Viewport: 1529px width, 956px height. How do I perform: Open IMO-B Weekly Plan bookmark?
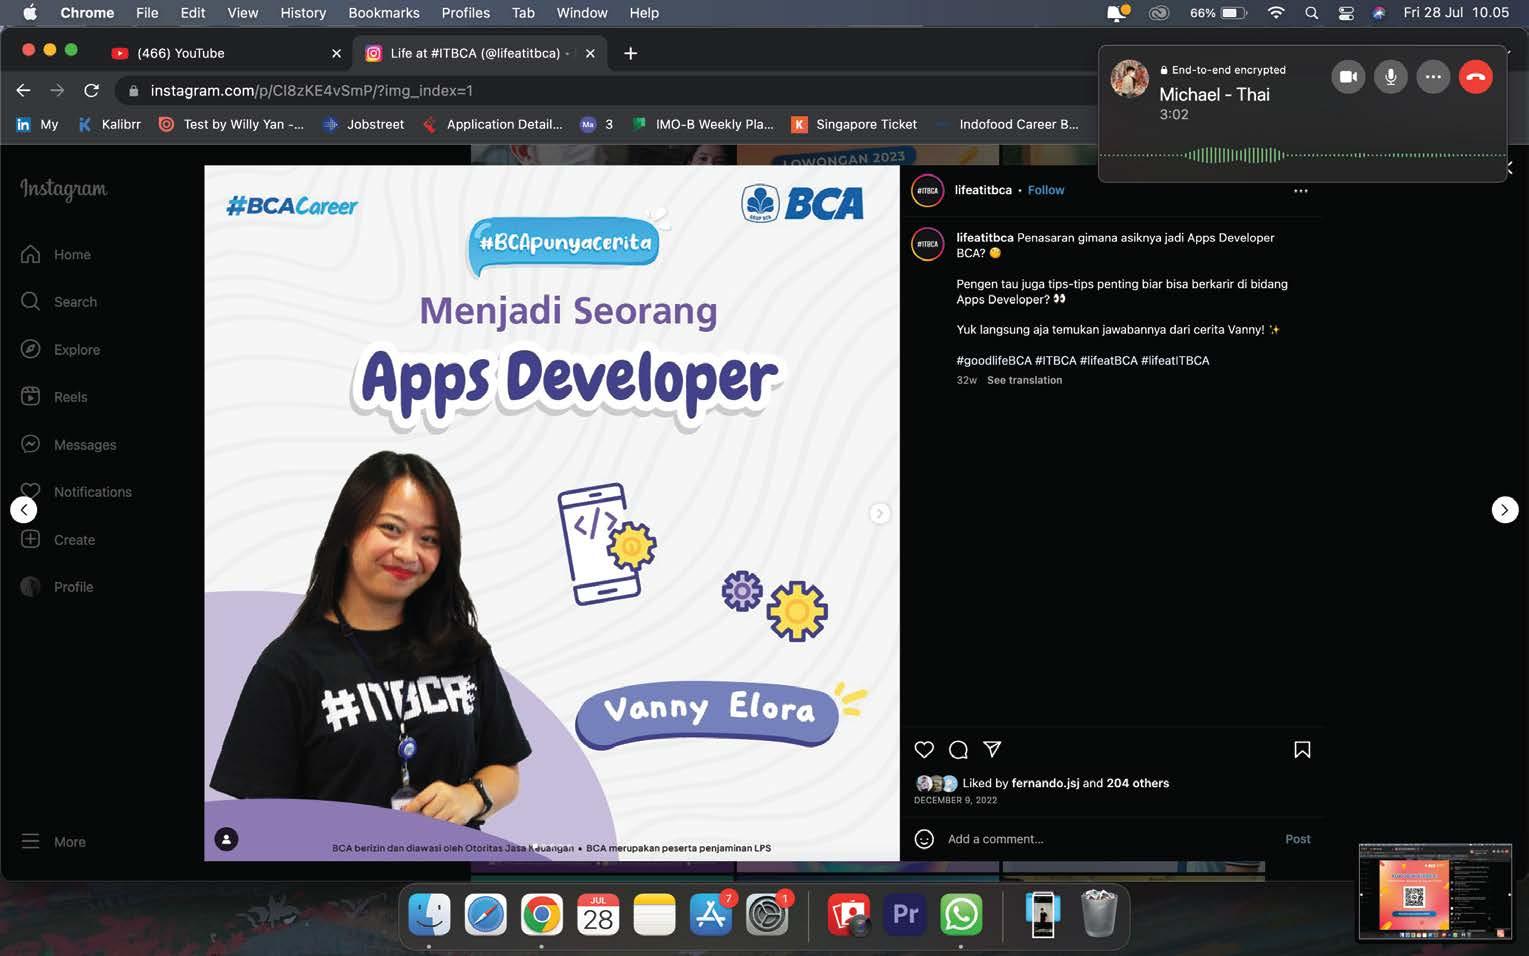click(703, 124)
